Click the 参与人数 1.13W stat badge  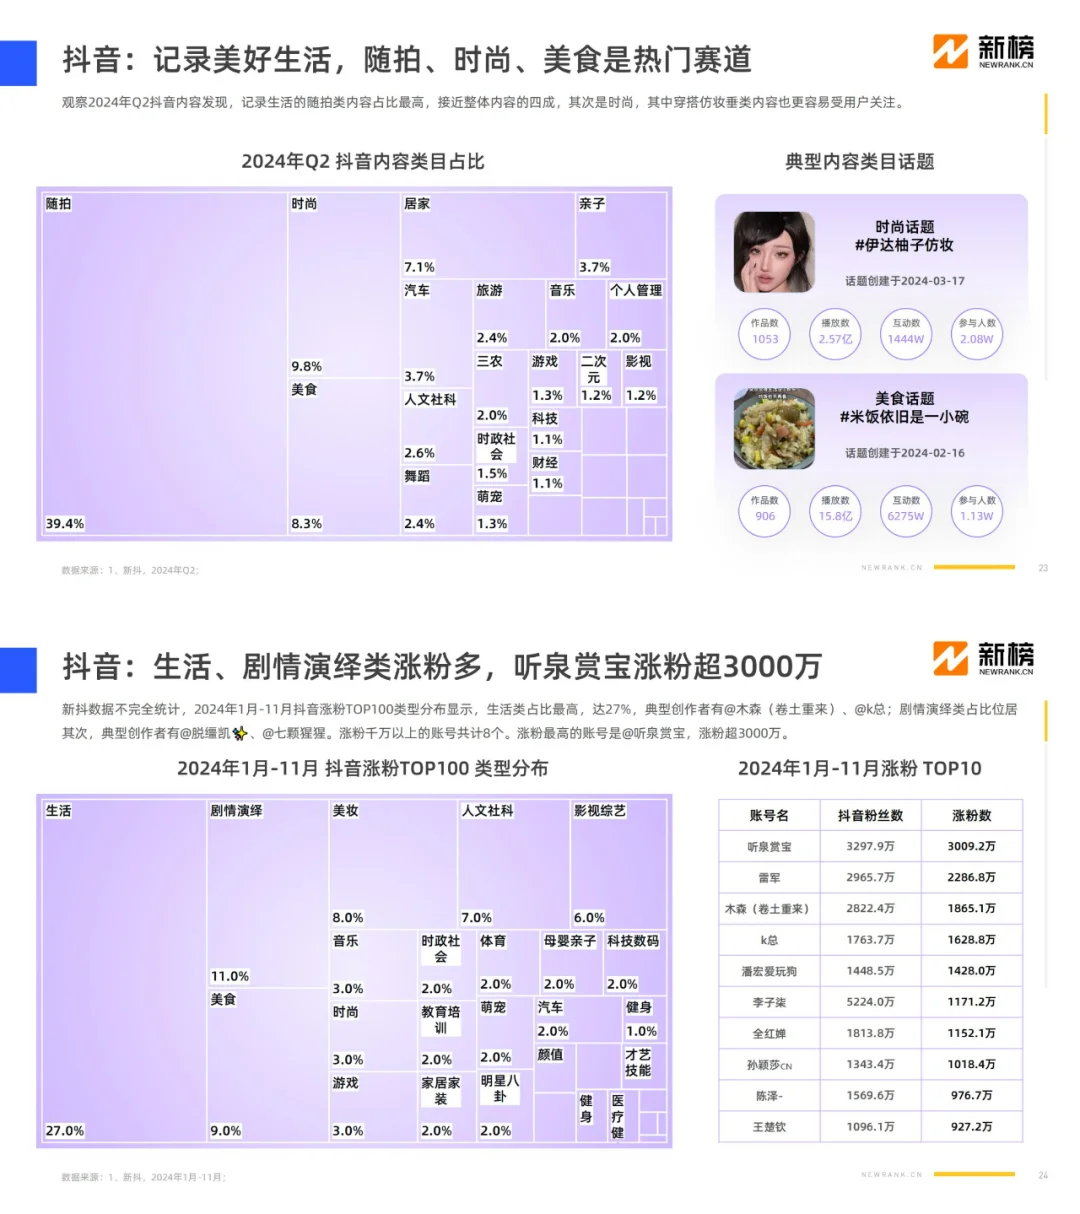(976, 511)
